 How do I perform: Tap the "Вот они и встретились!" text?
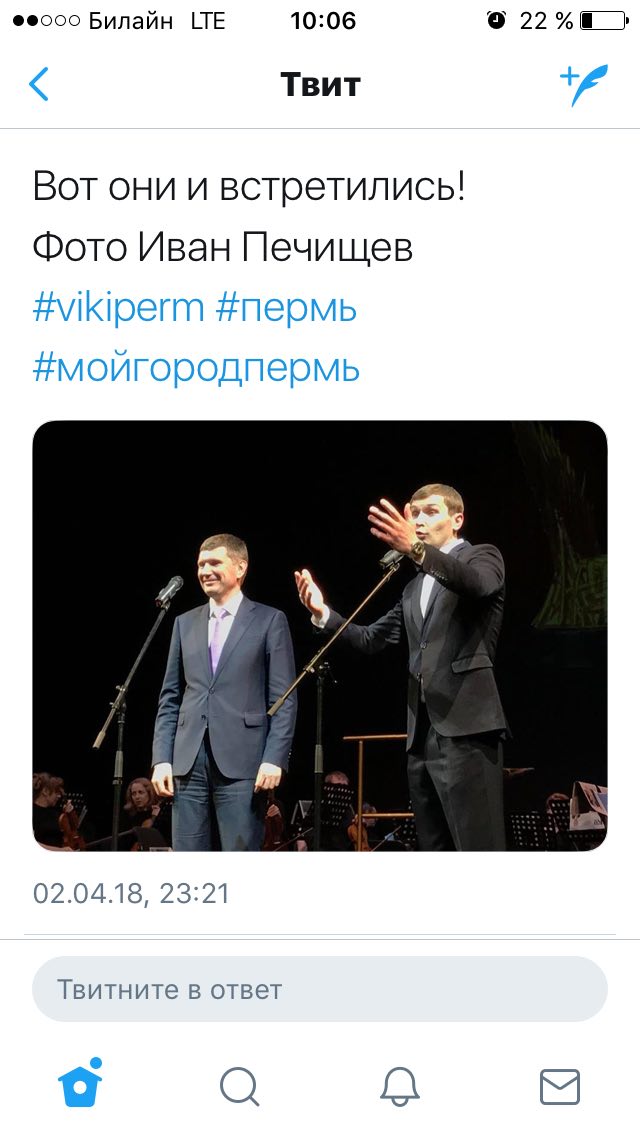coord(249,187)
